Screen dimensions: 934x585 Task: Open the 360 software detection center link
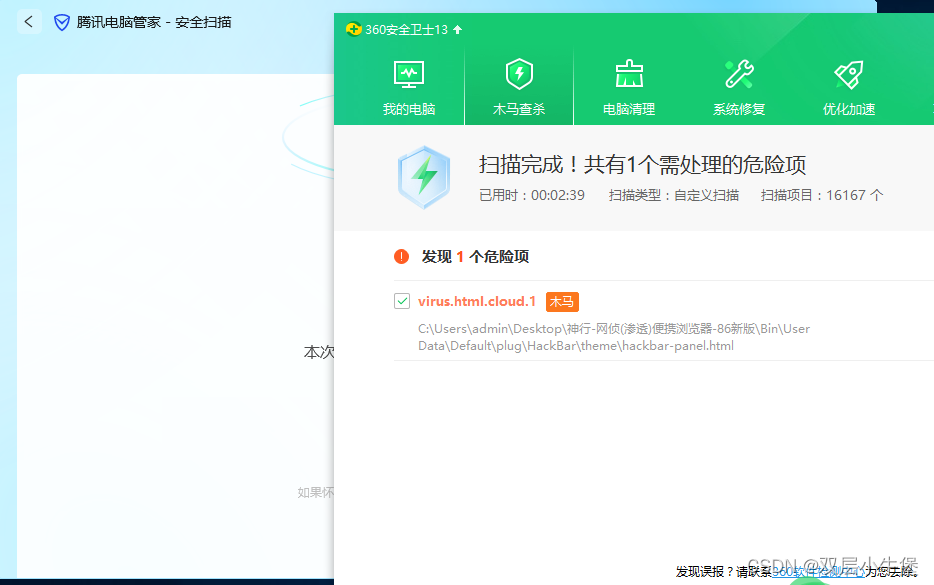(x=818, y=572)
